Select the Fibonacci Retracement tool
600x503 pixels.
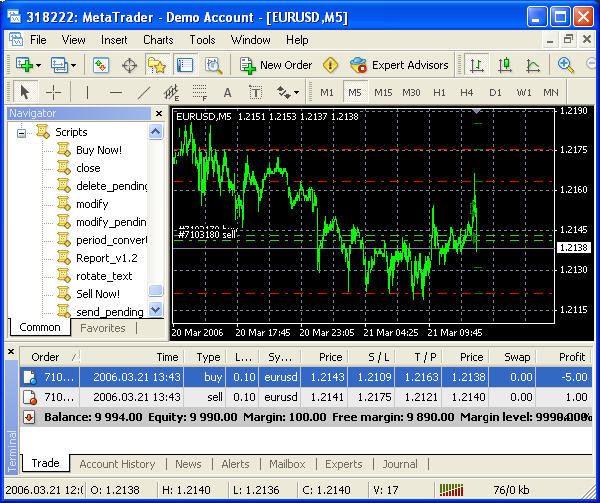(x=199, y=92)
